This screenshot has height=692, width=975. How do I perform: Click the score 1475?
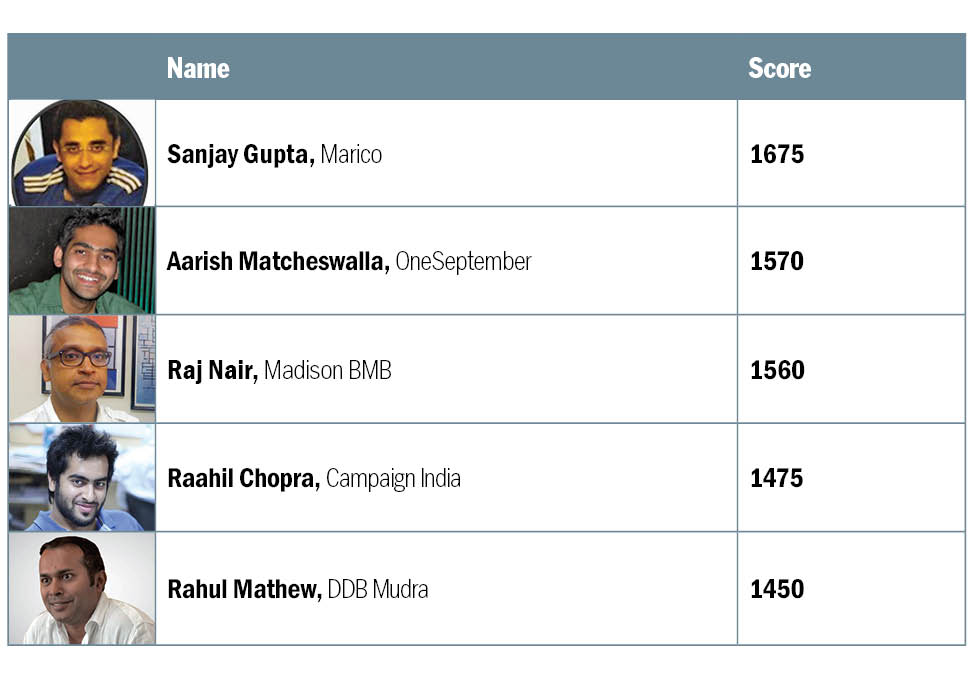pos(777,479)
